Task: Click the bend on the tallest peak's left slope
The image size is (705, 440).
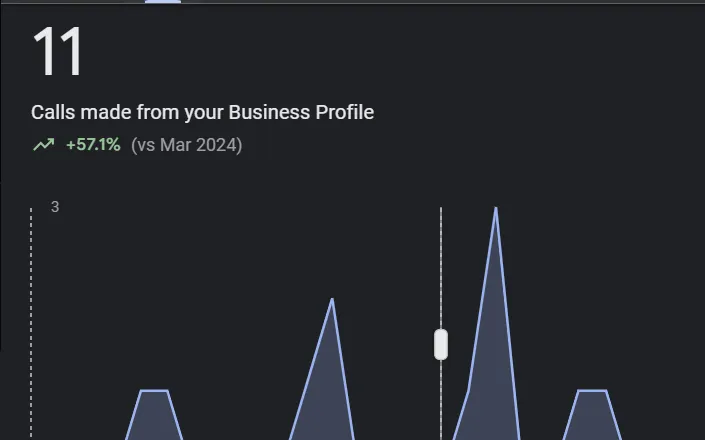Action: click(x=469, y=390)
